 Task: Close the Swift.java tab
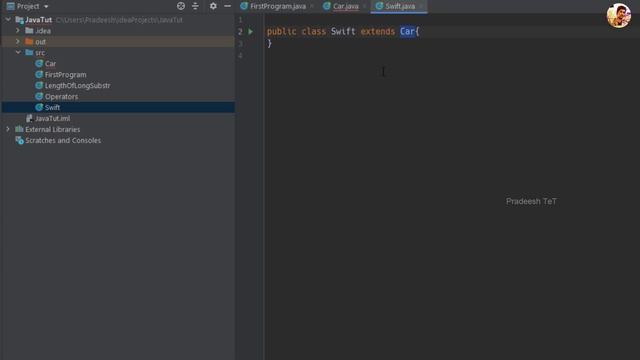tap(421, 6)
